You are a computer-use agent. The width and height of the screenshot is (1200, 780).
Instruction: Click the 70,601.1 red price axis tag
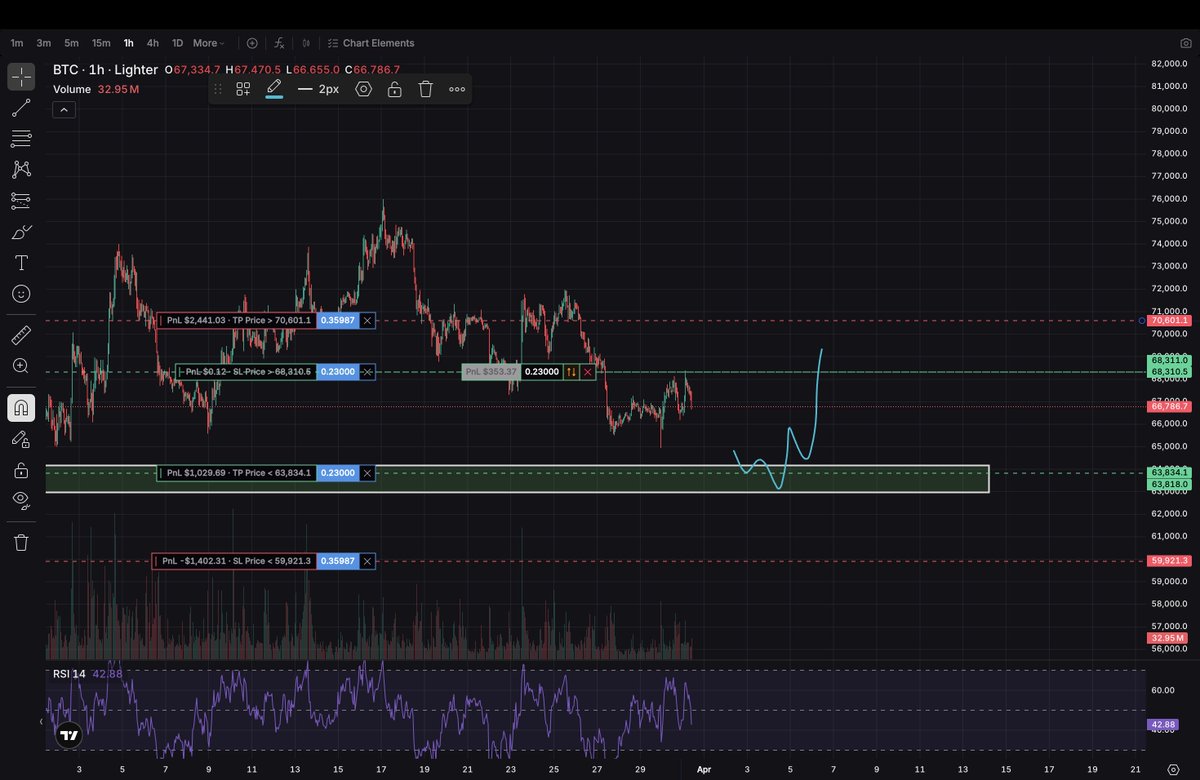point(1169,320)
